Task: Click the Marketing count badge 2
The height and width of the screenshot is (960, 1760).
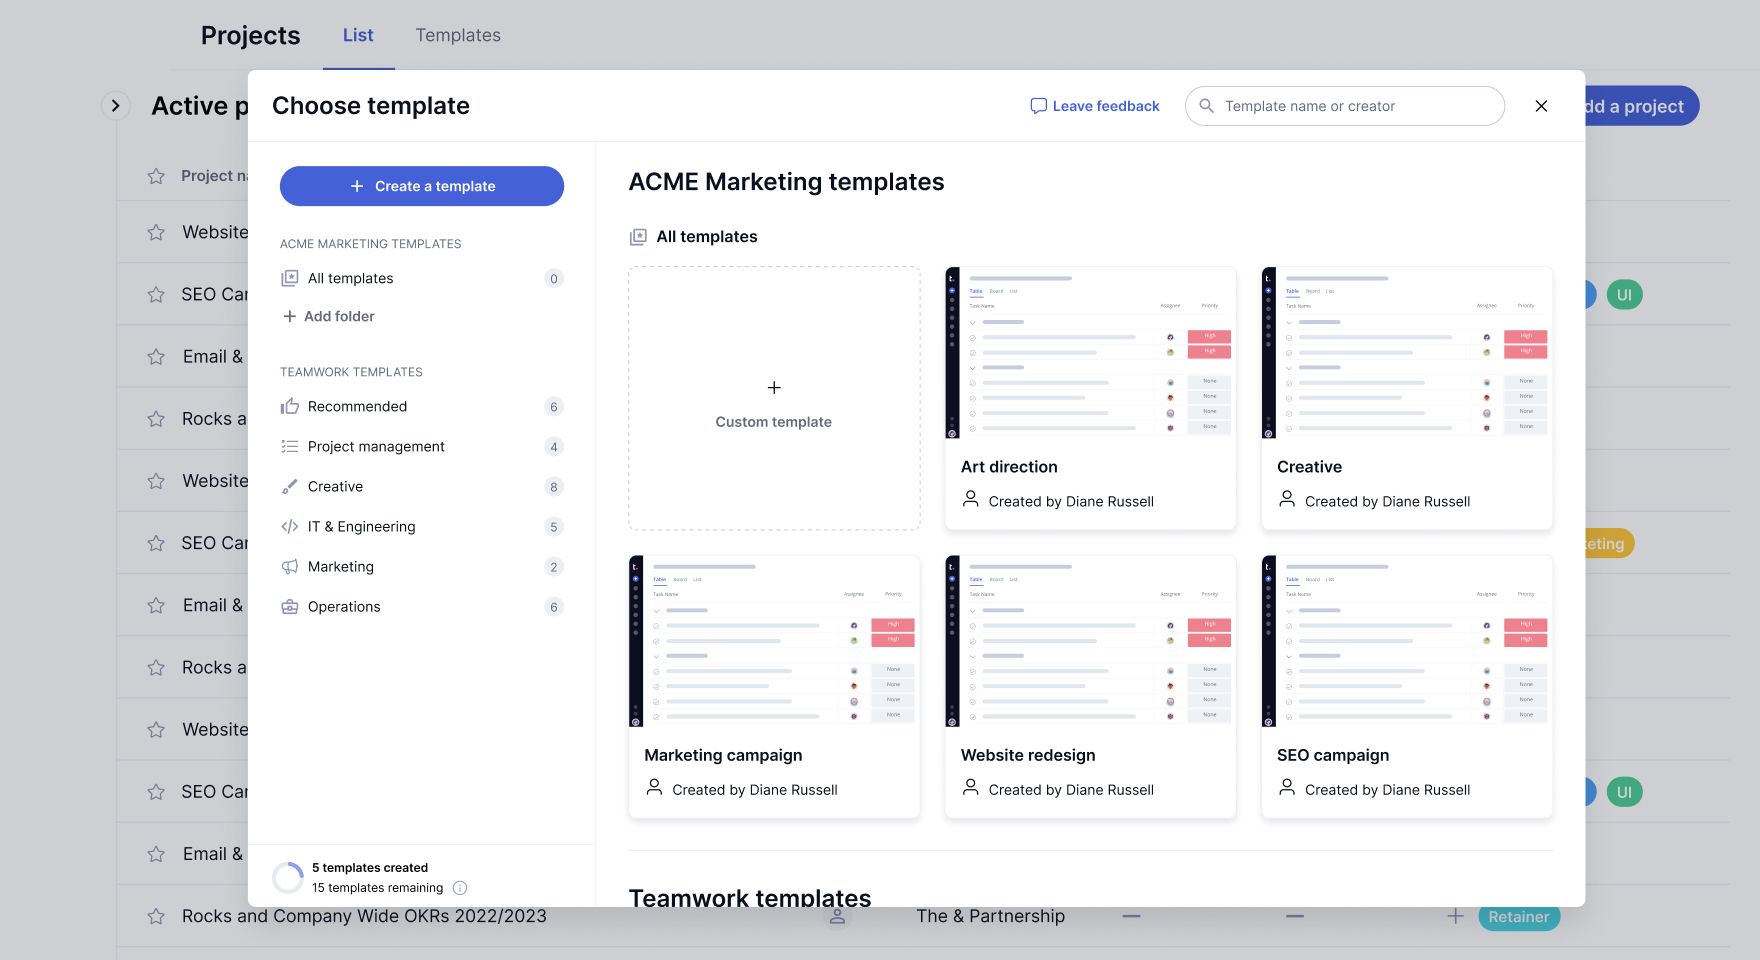Action: click(x=554, y=566)
